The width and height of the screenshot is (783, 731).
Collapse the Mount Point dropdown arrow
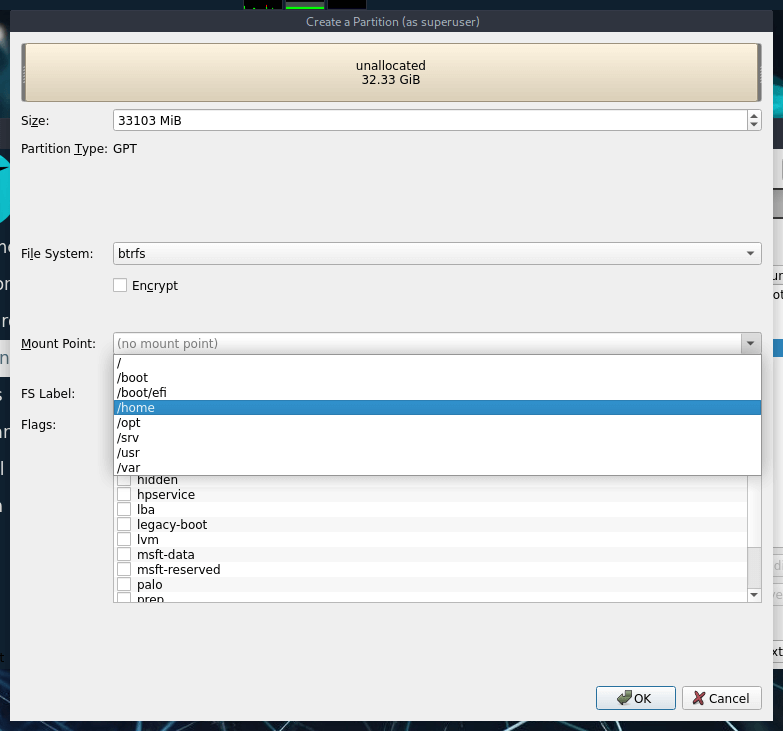[750, 344]
